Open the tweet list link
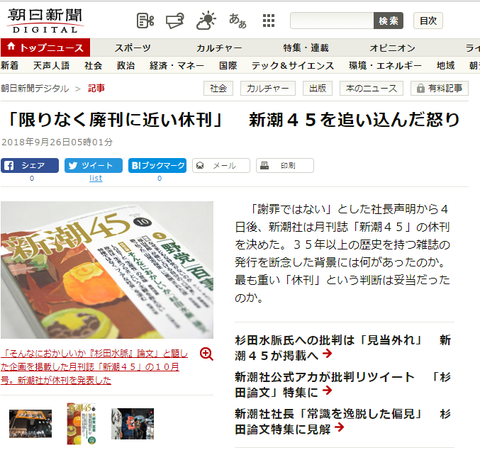Viewport: 480px width, 455px height. click(96, 178)
